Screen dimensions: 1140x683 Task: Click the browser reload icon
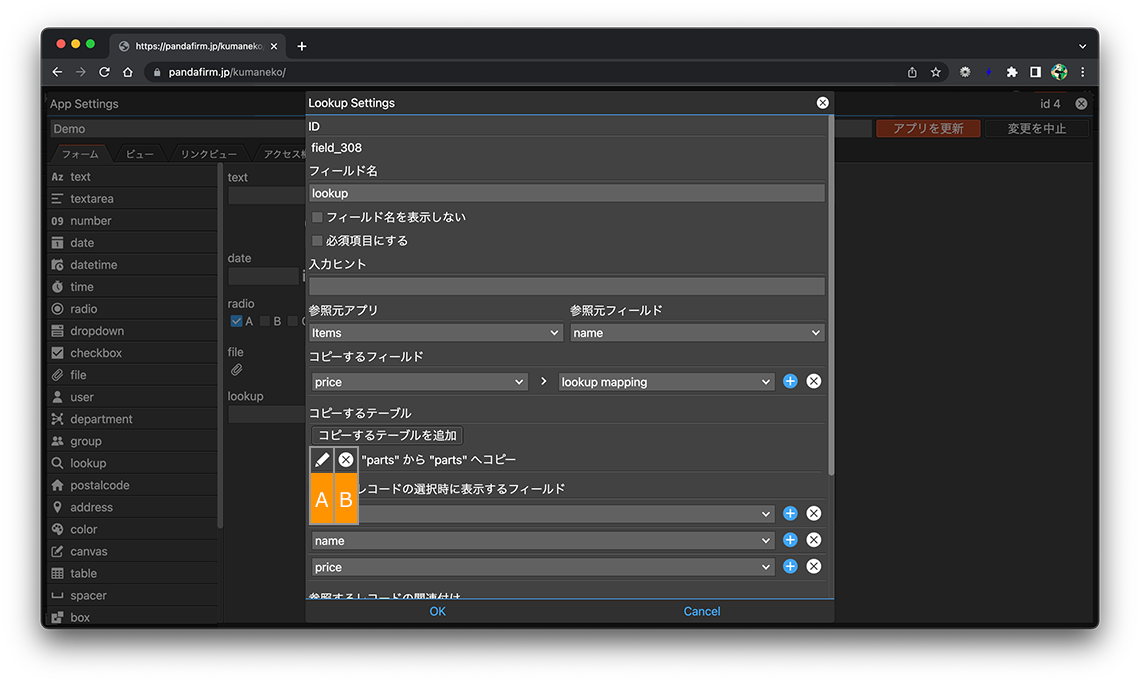pyautogui.click(x=104, y=72)
